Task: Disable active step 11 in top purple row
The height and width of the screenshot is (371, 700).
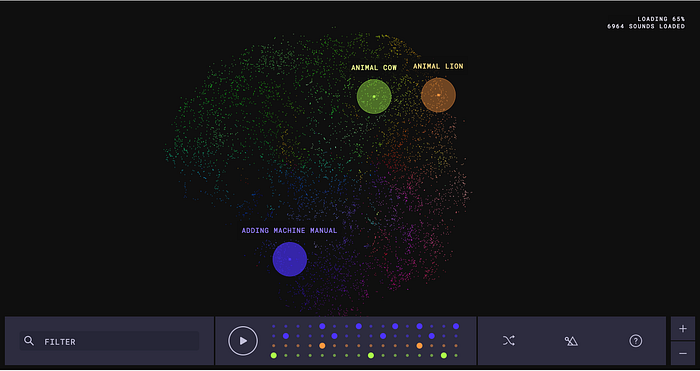Action: 395,326
